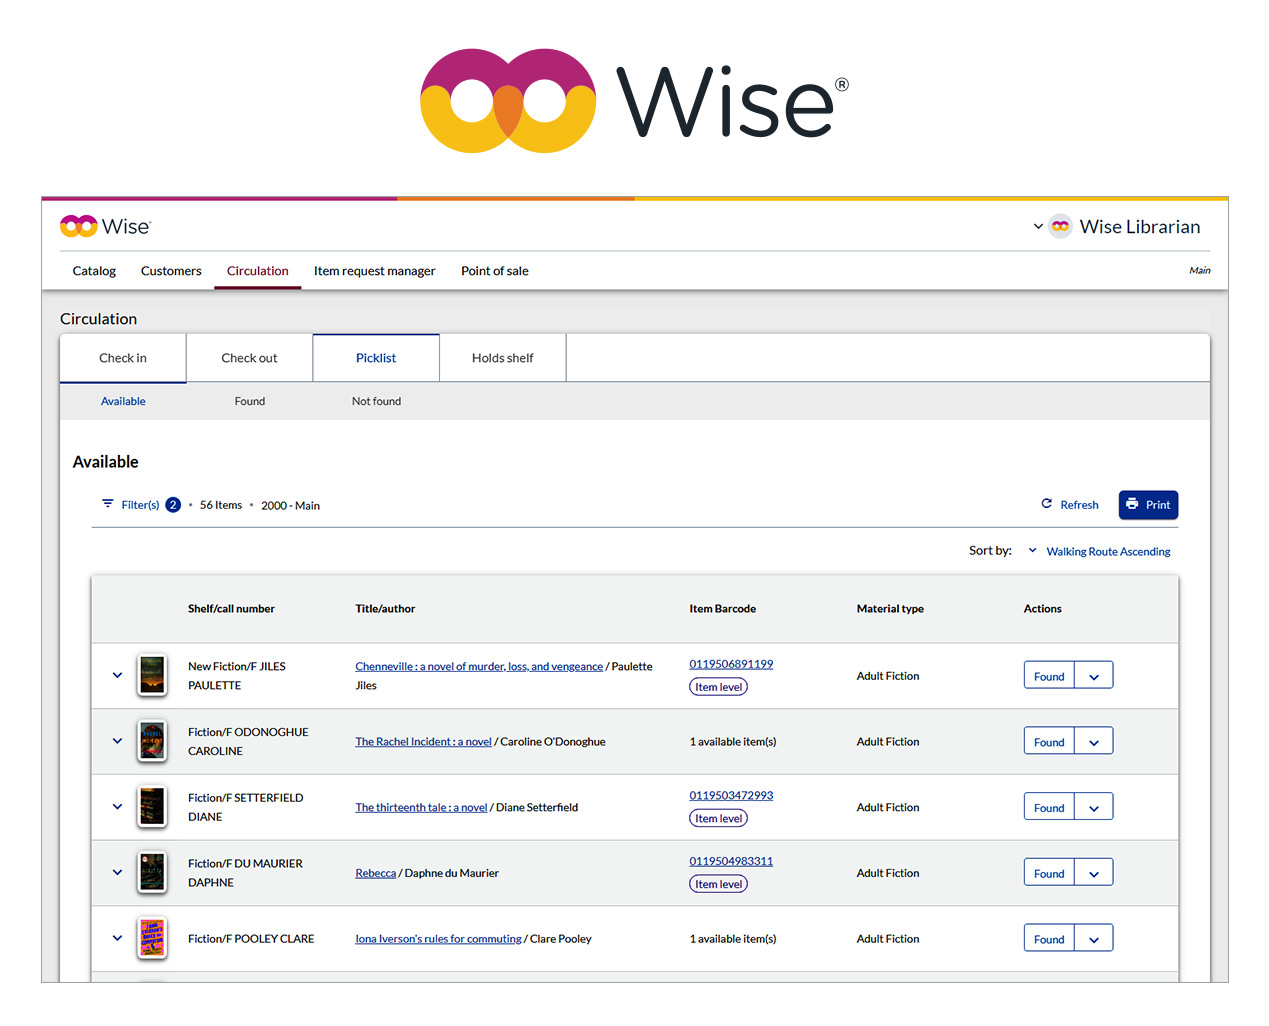Expand the Rebecca row chevron
The height and width of the screenshot is (1026, 1269).
117,872
